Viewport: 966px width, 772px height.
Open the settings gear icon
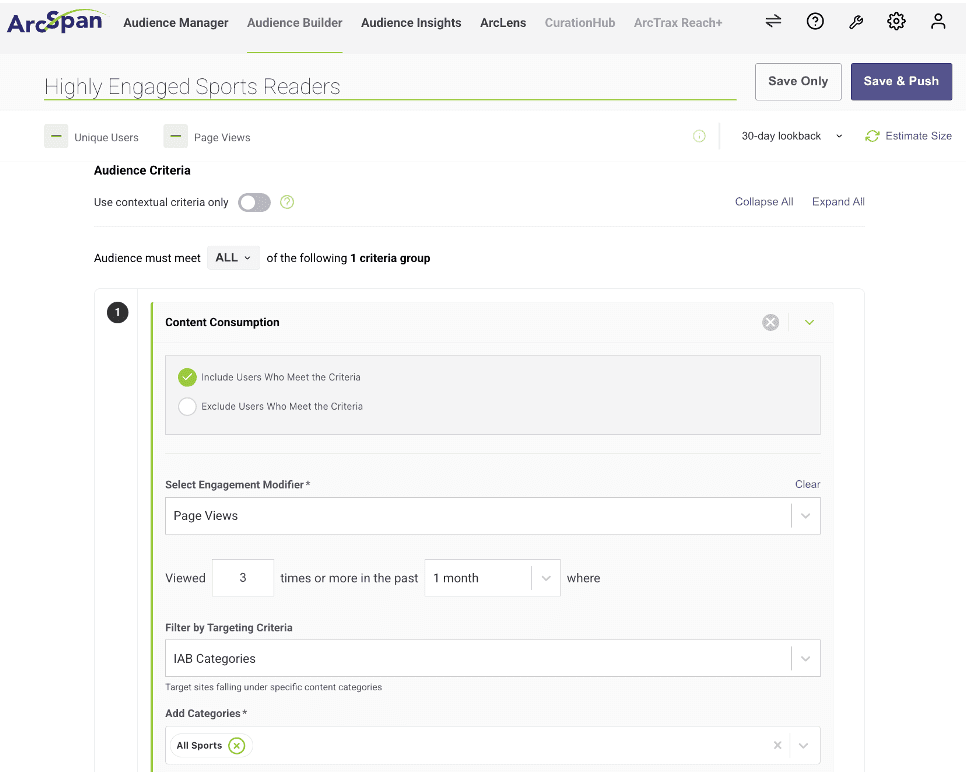coord(896,22)
